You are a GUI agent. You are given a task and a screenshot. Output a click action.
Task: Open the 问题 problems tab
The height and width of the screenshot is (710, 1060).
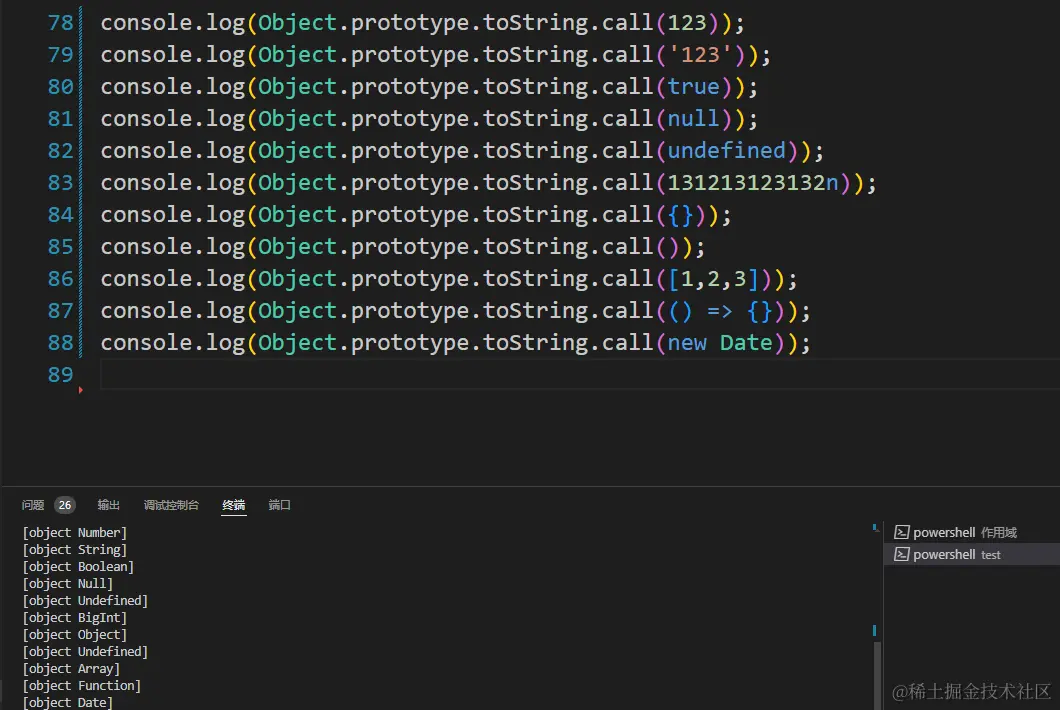pos(32,505)
